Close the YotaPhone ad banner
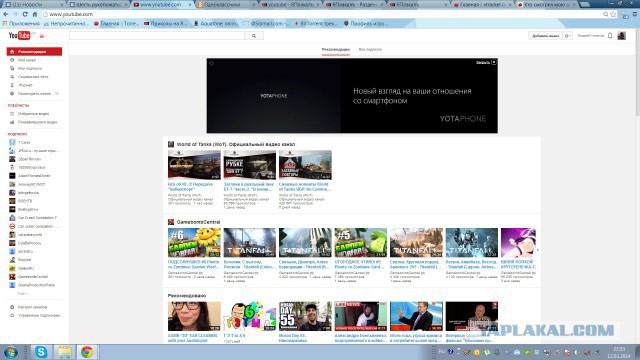640x360 pixels. tap(494, 62)
